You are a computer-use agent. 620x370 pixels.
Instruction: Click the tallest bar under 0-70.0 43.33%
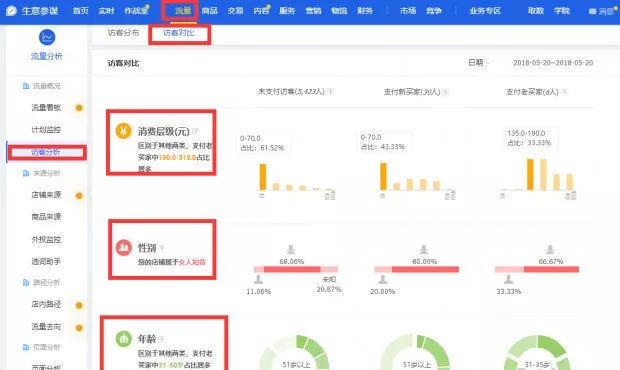point(383,176)
